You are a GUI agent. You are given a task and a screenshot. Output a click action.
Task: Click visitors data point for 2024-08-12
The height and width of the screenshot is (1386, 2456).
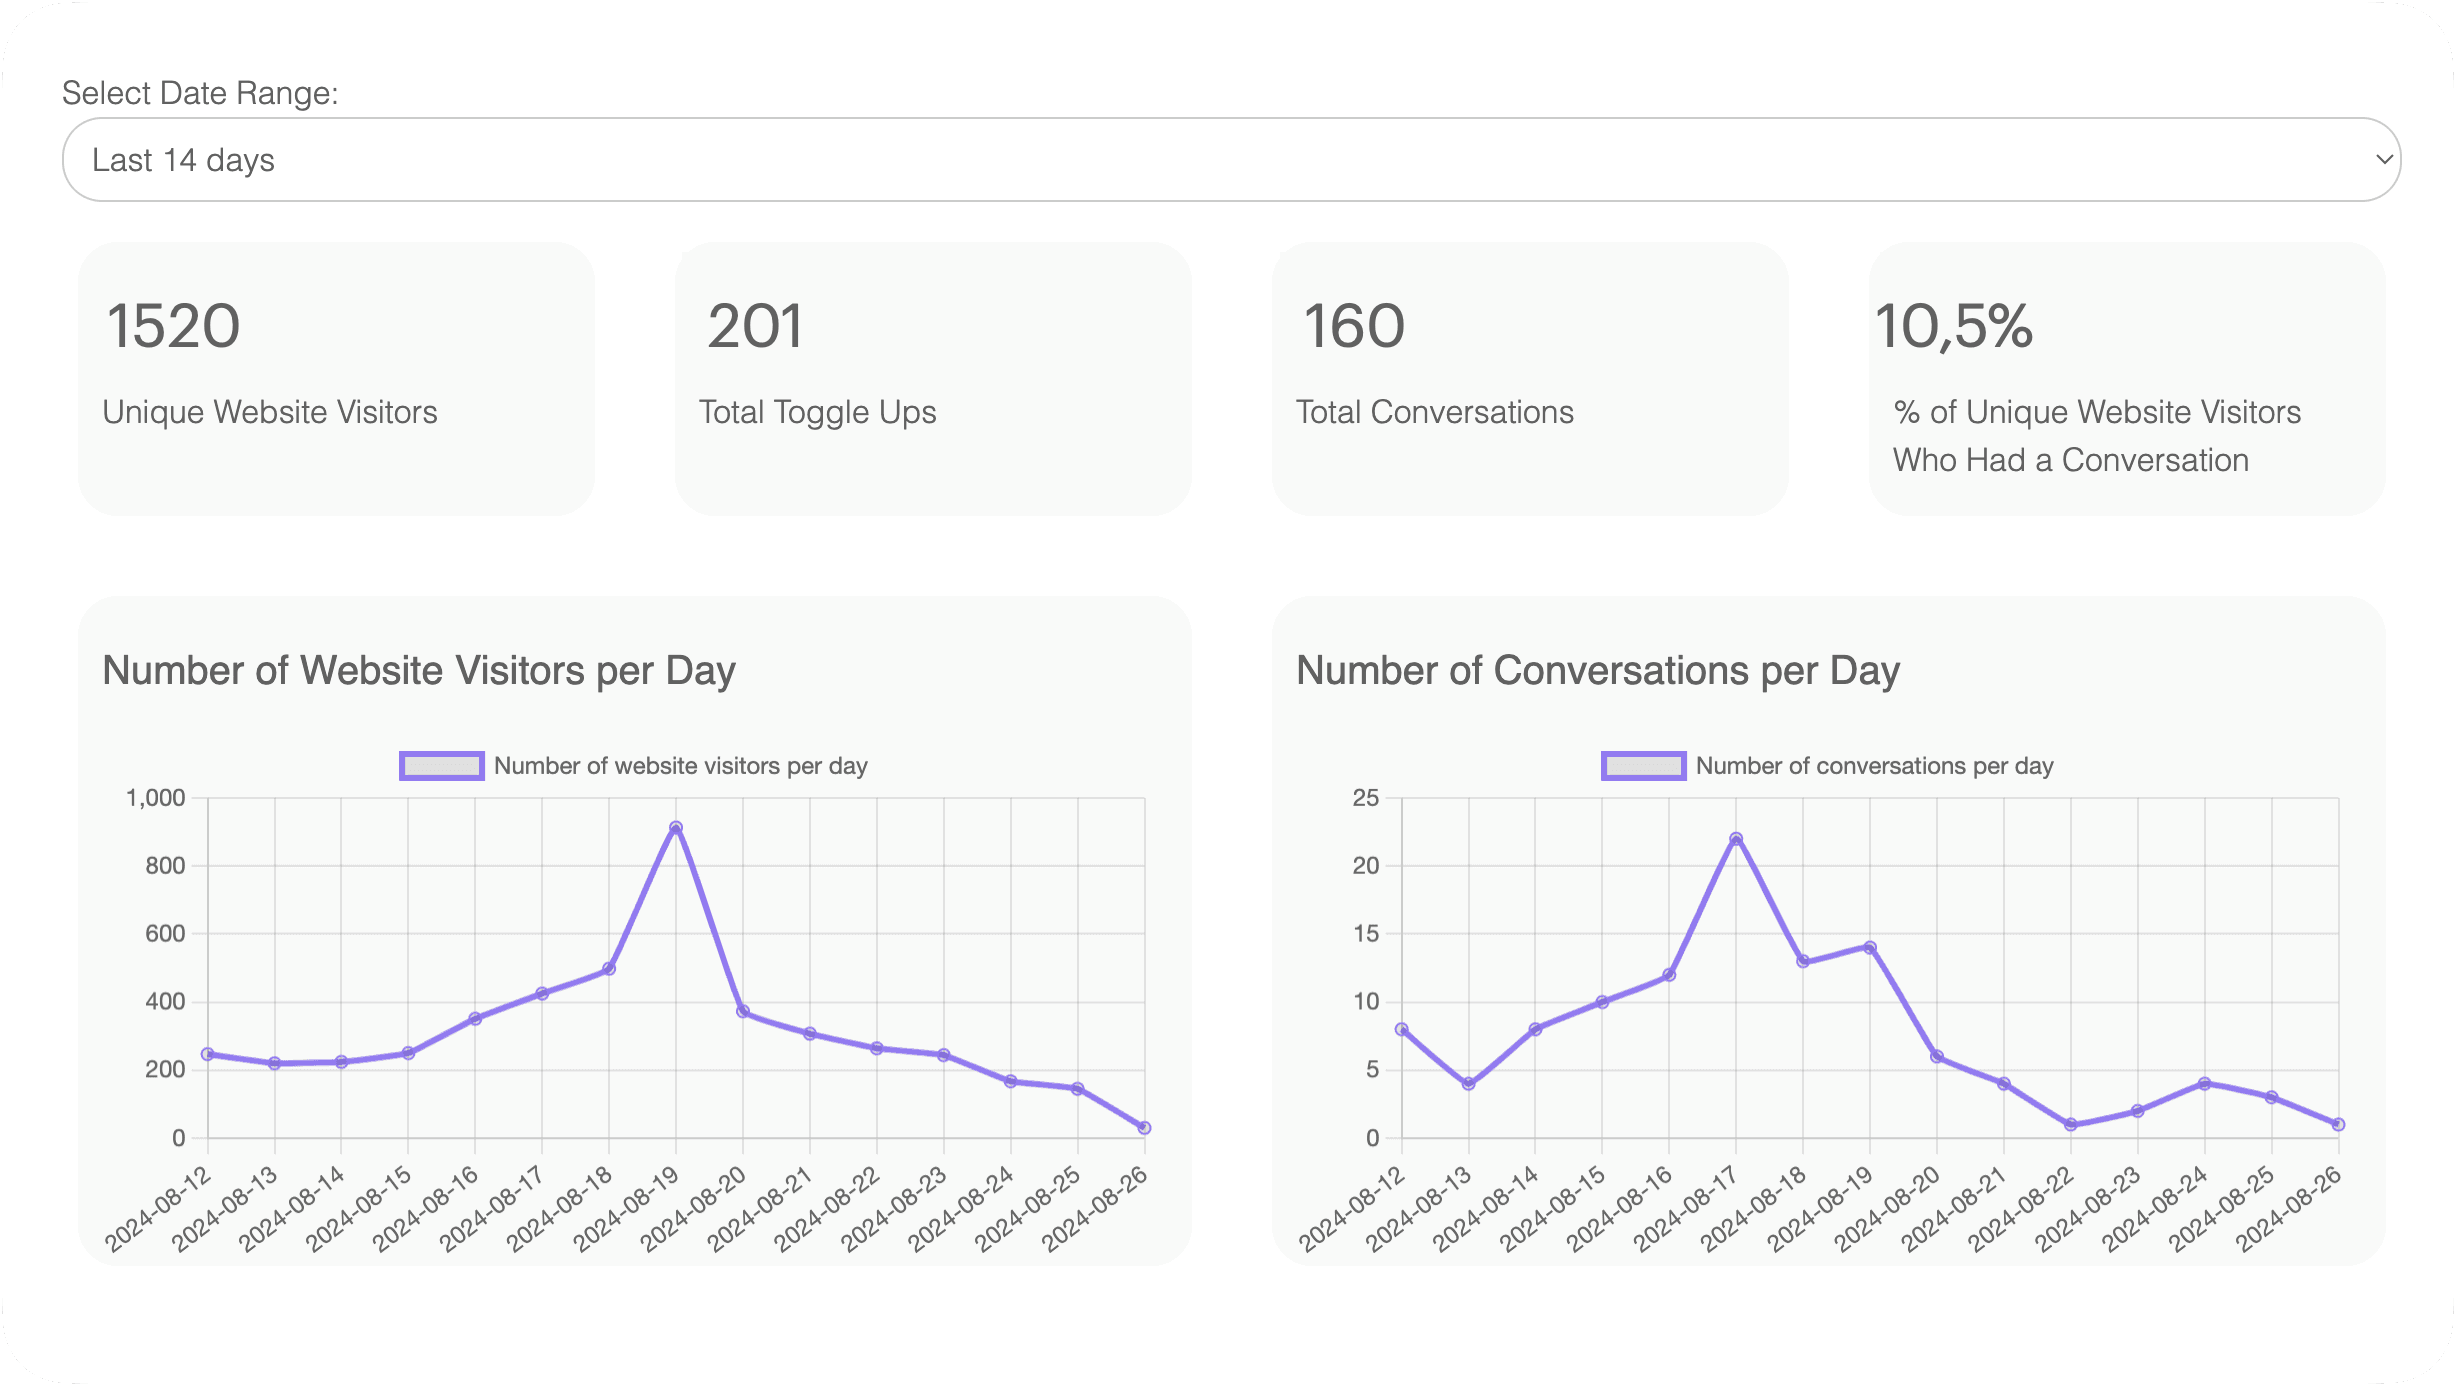tap(208, 1054)
